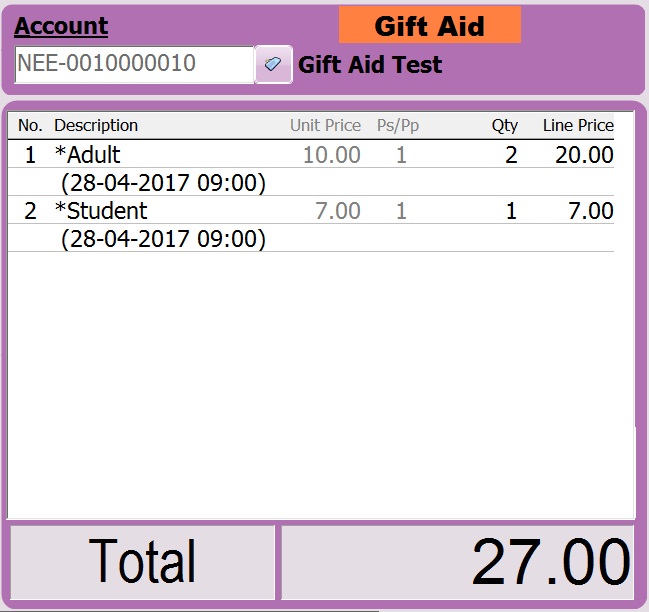Click the No. column header
649x612 pixels.
30,125
